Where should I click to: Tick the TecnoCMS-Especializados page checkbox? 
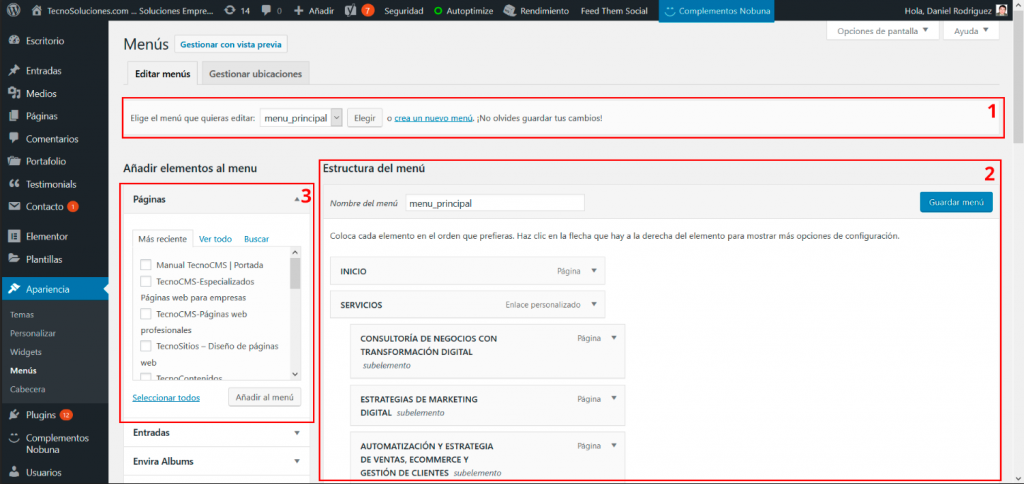coord(146,282)
